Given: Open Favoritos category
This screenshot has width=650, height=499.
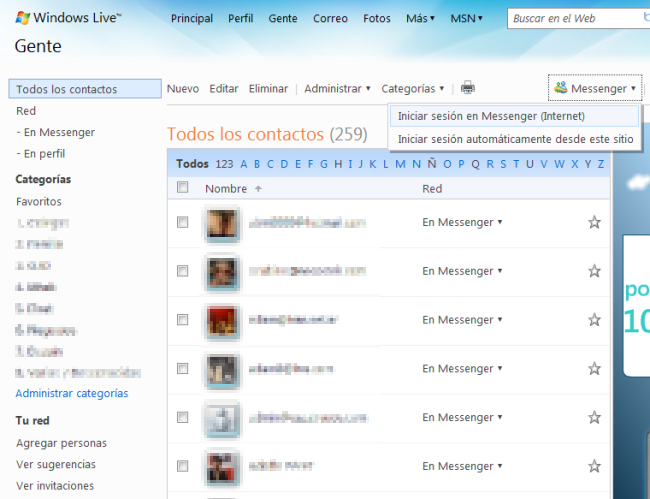Looking at the screenshot, I should (39, 201).
